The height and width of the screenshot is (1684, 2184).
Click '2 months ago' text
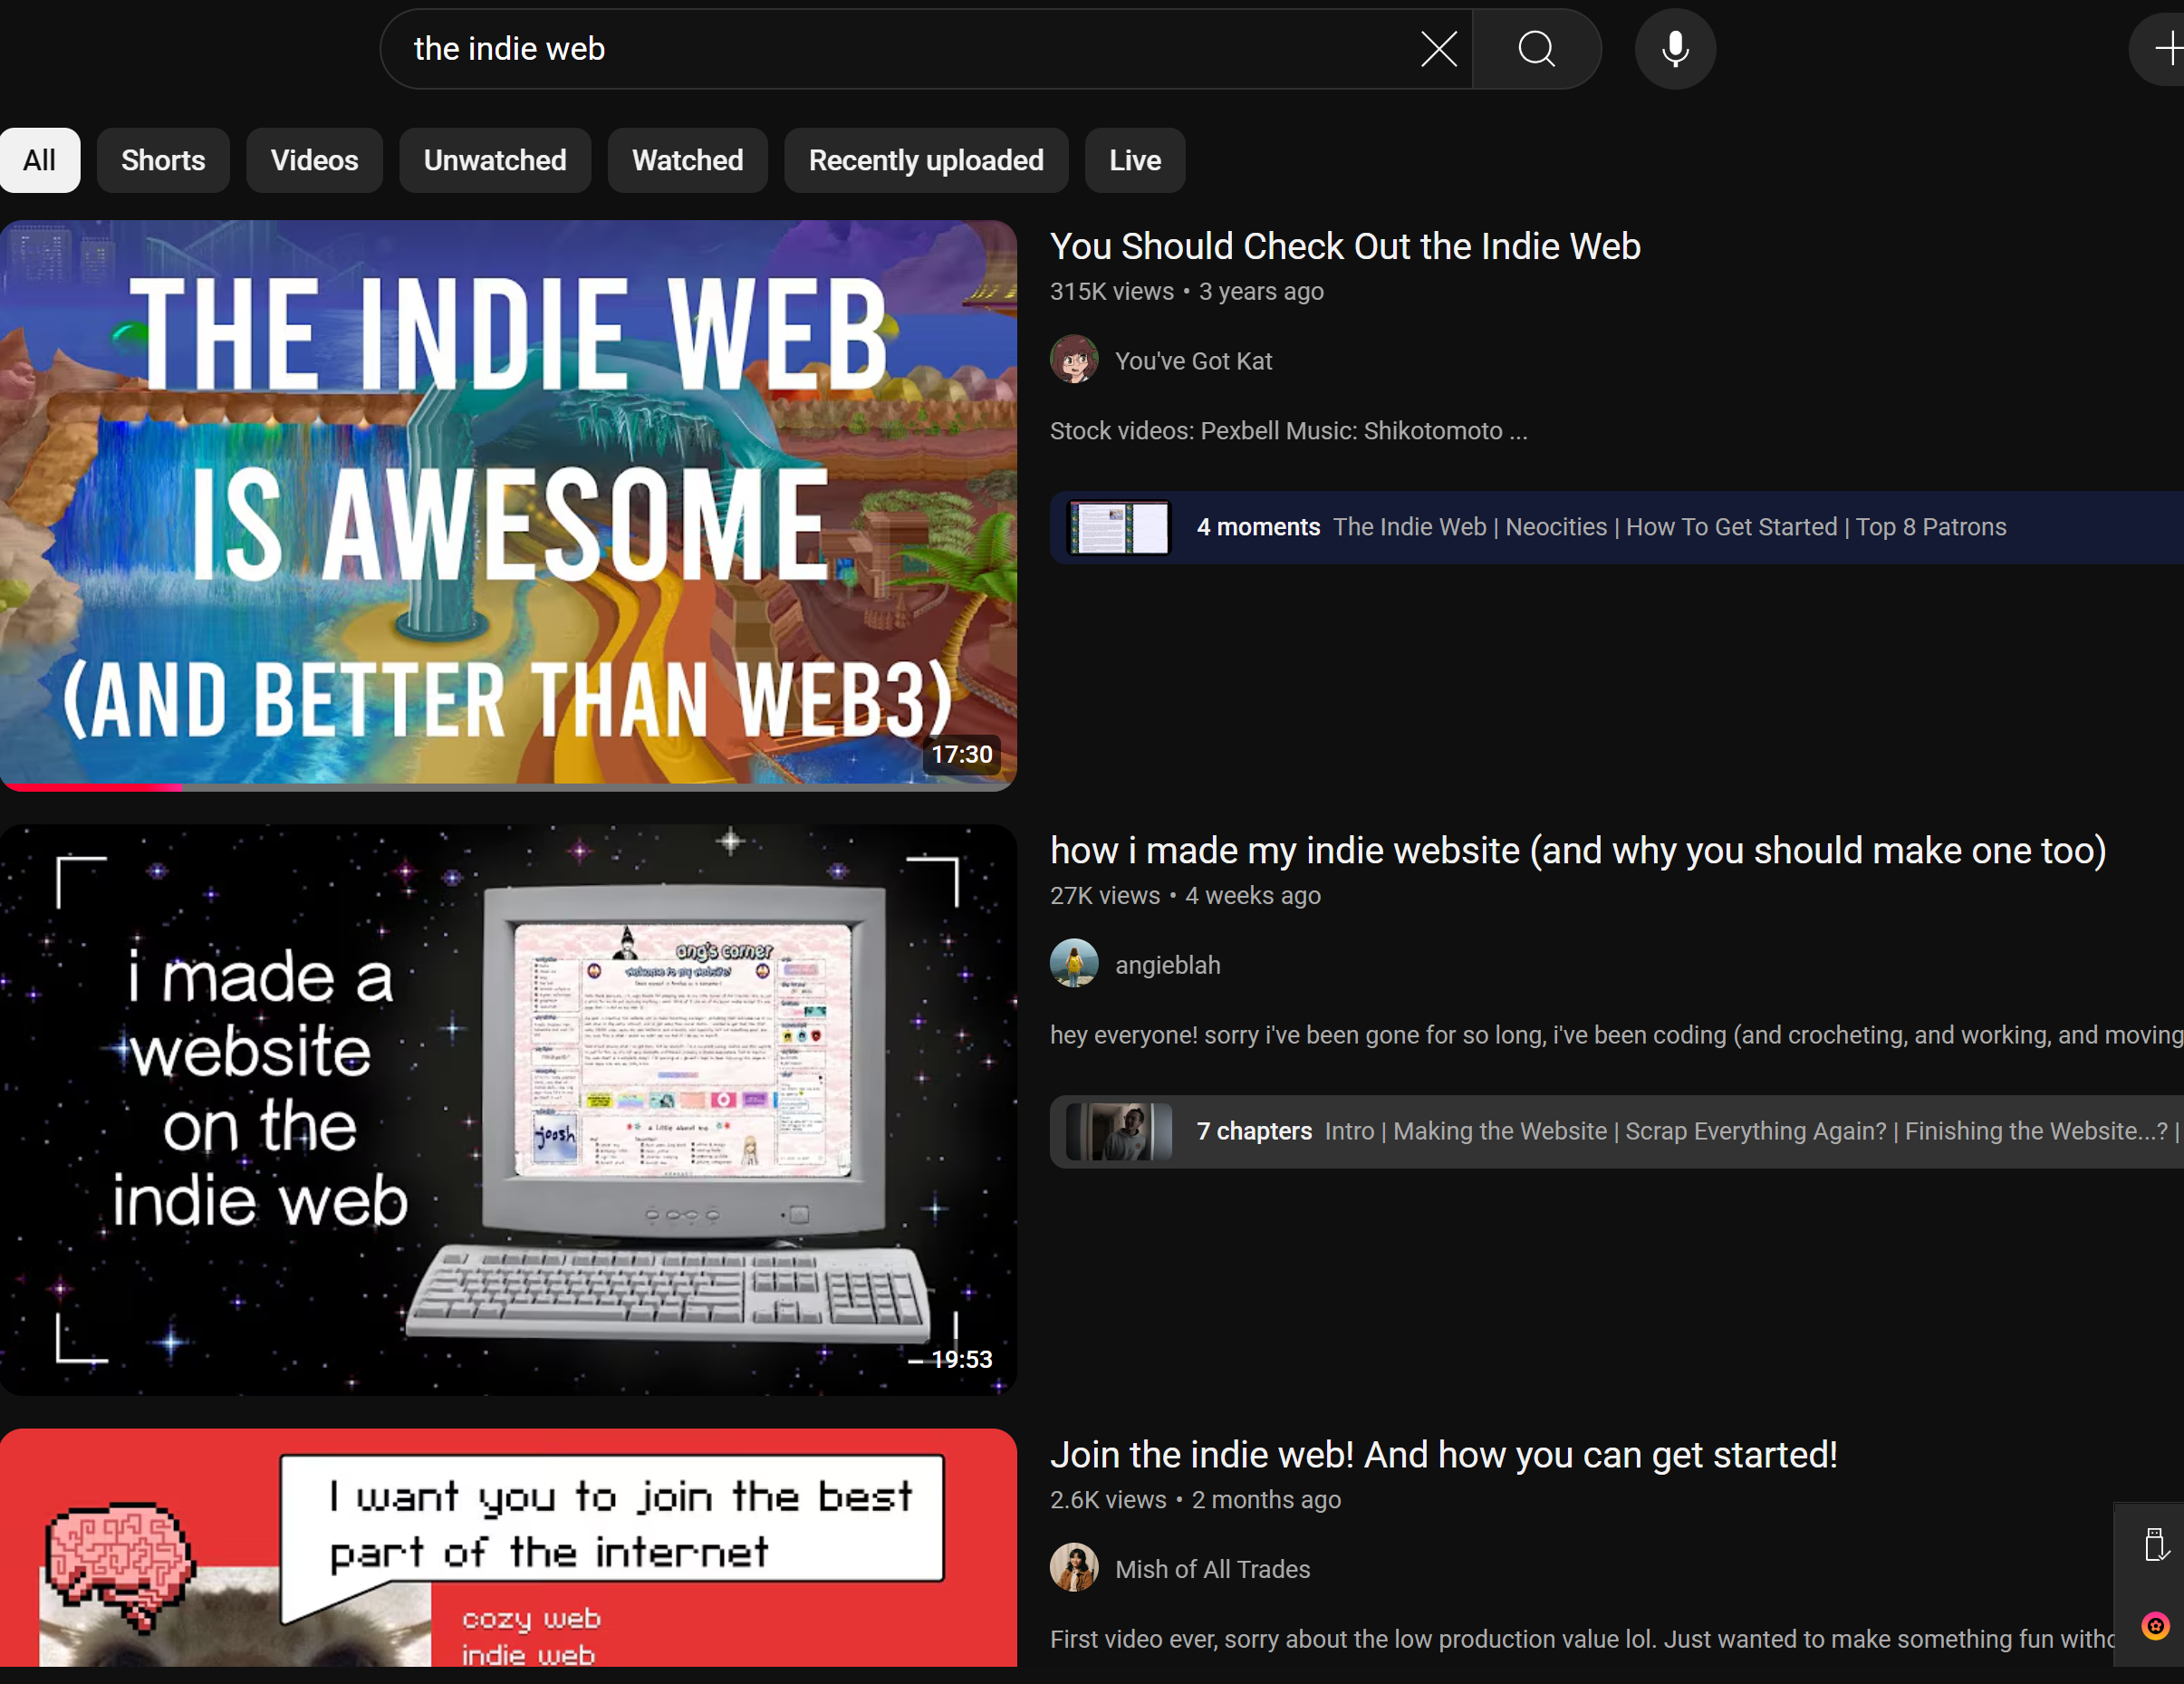point(1266,1499)
